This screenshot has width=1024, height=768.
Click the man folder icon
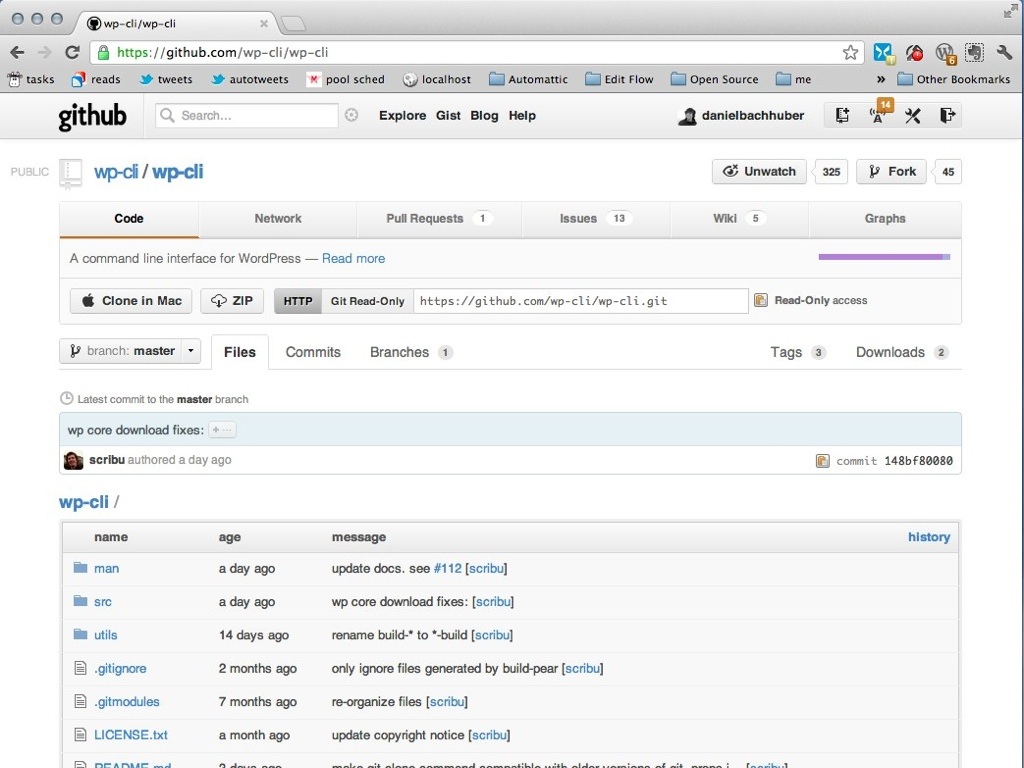tap(80, 568)
